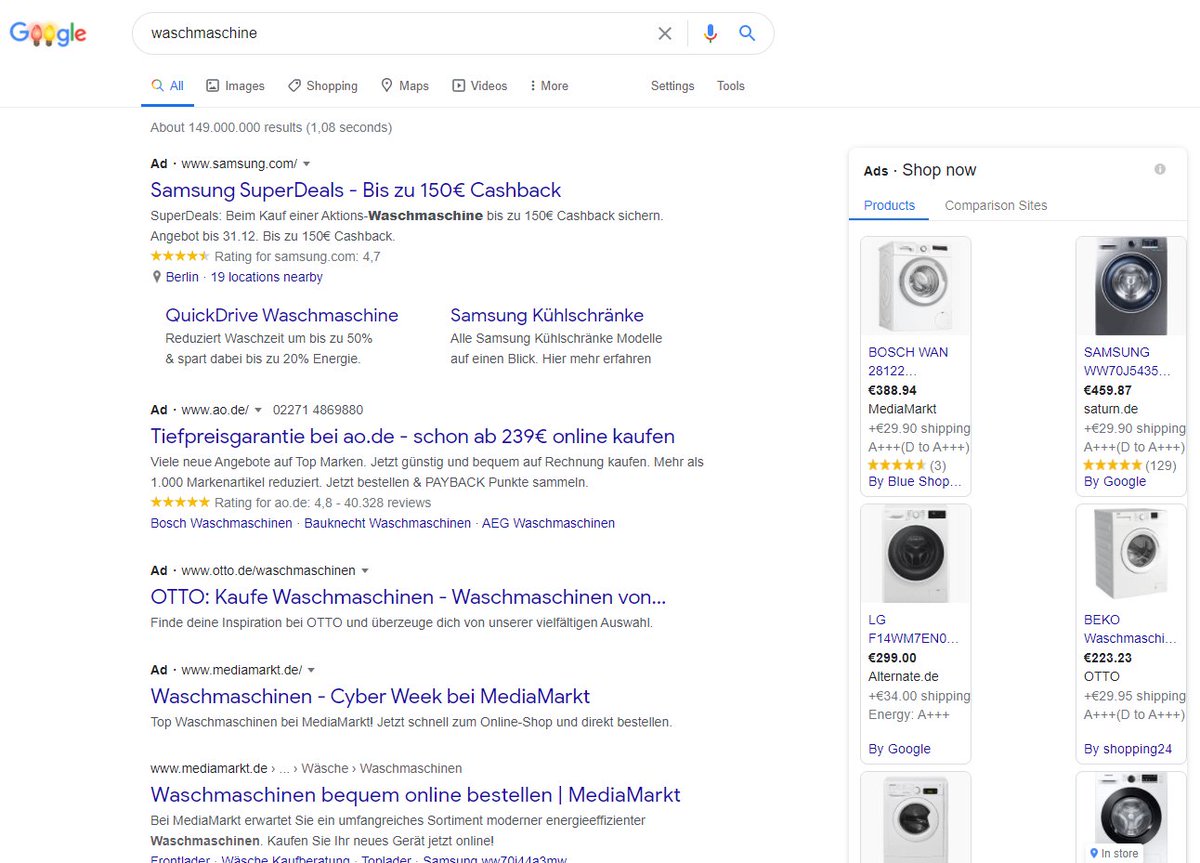The image size is (1200, 863).
Task: Click the ao.de phone number 02271 4869880
Action: 317,410
